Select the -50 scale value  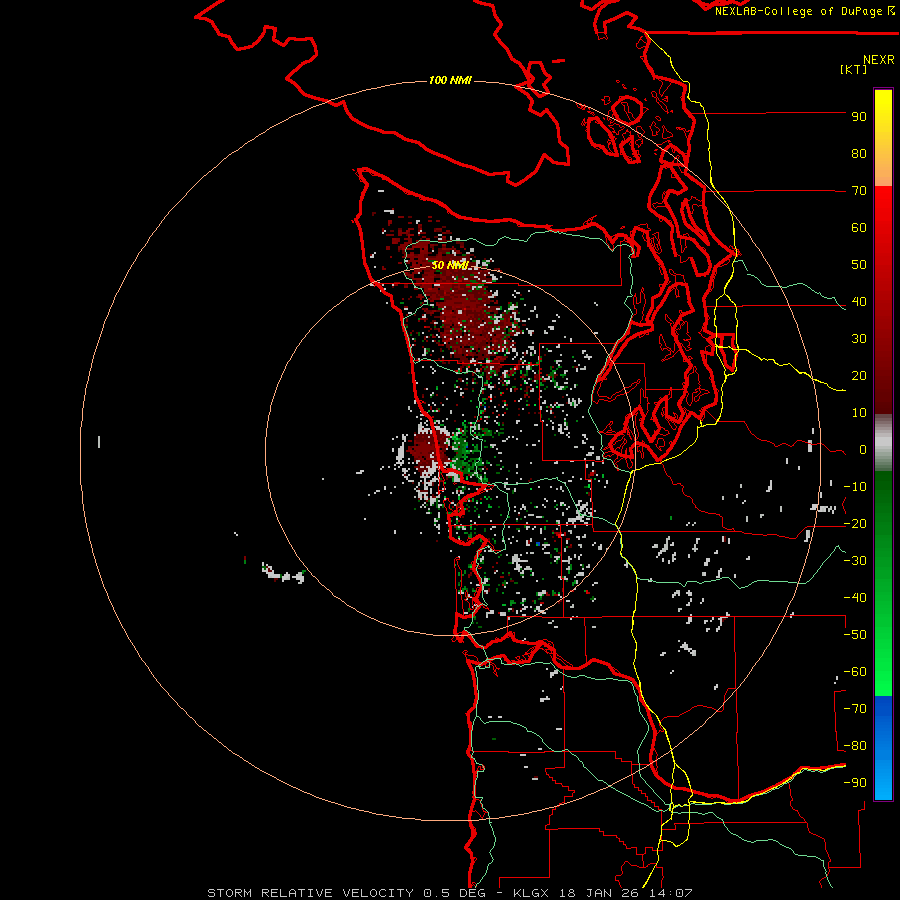click(x=855, y=635)
